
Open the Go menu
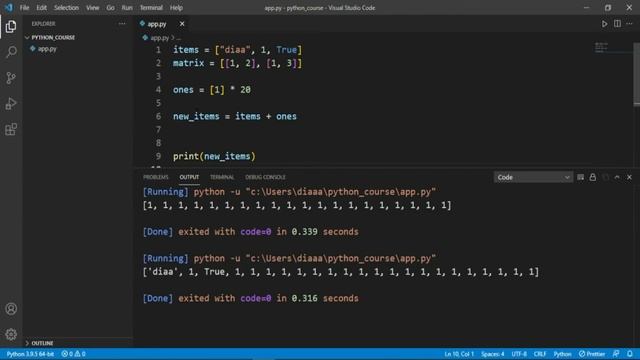tap(110, 8)
